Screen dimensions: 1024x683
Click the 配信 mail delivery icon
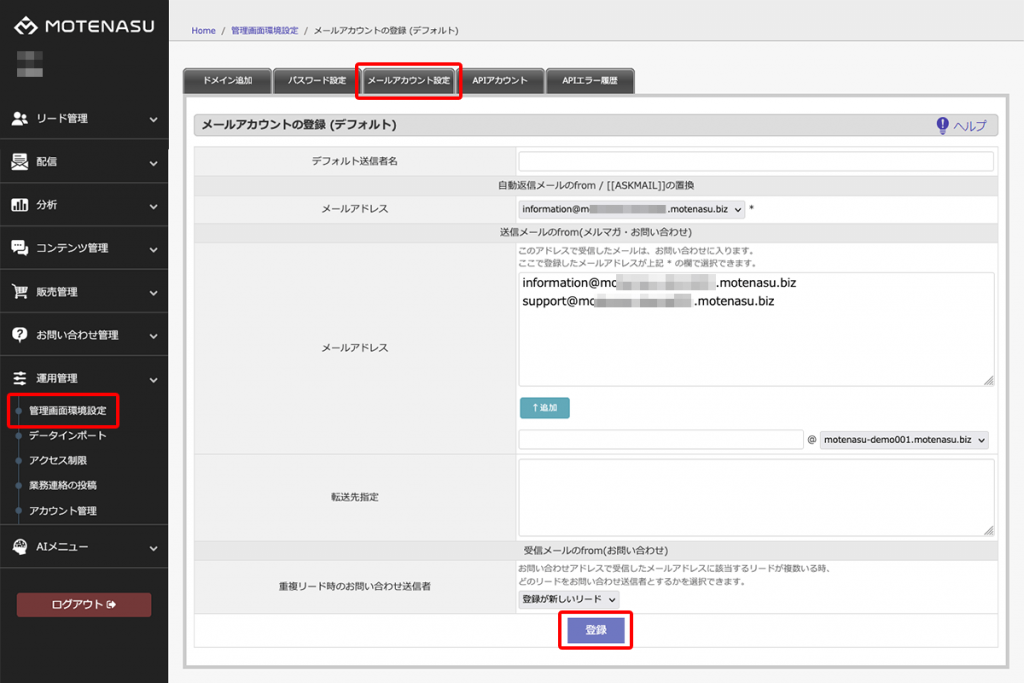click(19, 161)
